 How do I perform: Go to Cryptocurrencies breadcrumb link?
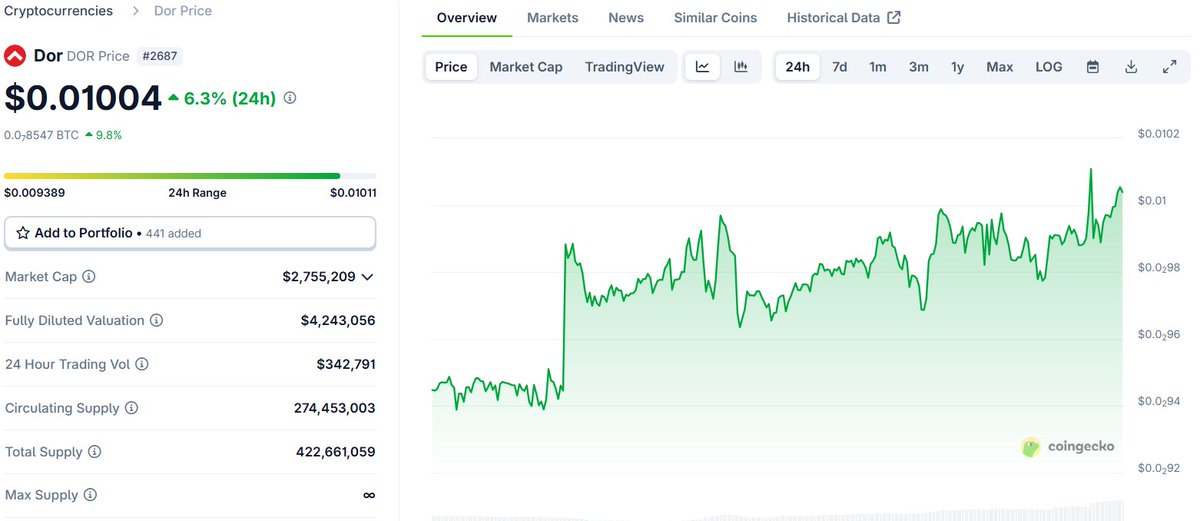pyautogui.click(x=59, y=11)
